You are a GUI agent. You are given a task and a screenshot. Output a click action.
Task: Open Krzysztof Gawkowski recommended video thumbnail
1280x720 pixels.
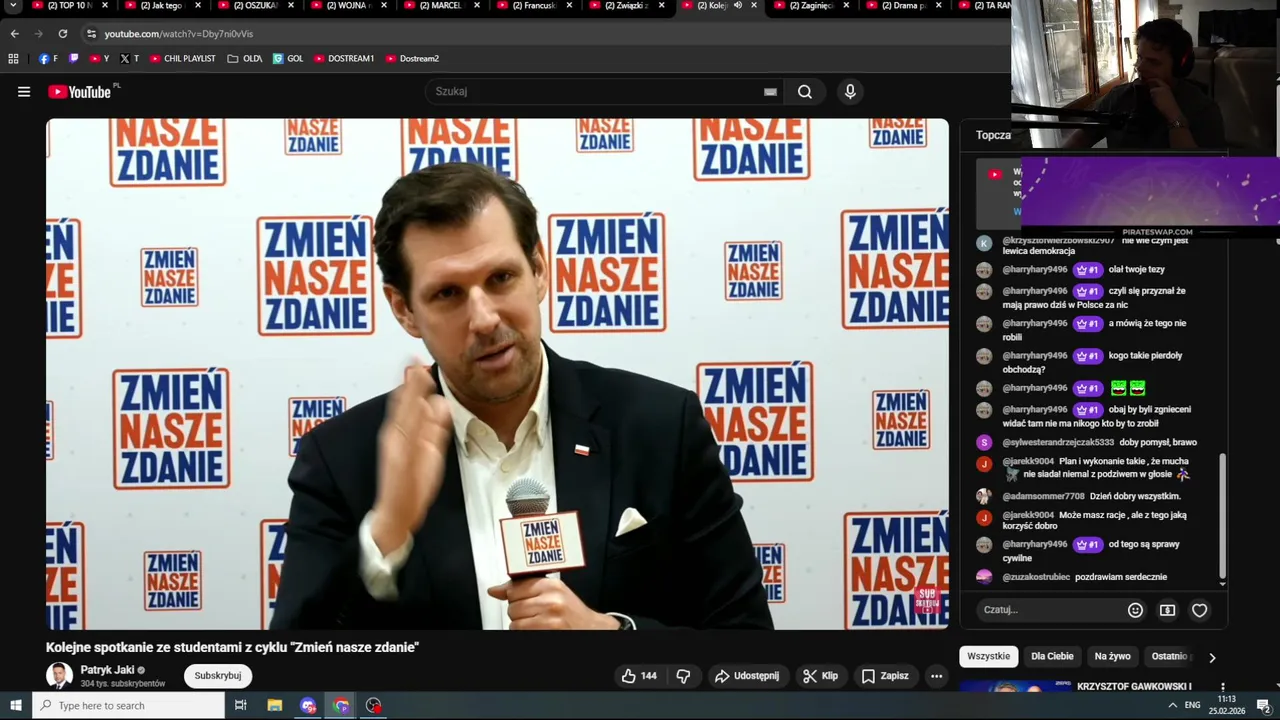tap(1015, 686)
